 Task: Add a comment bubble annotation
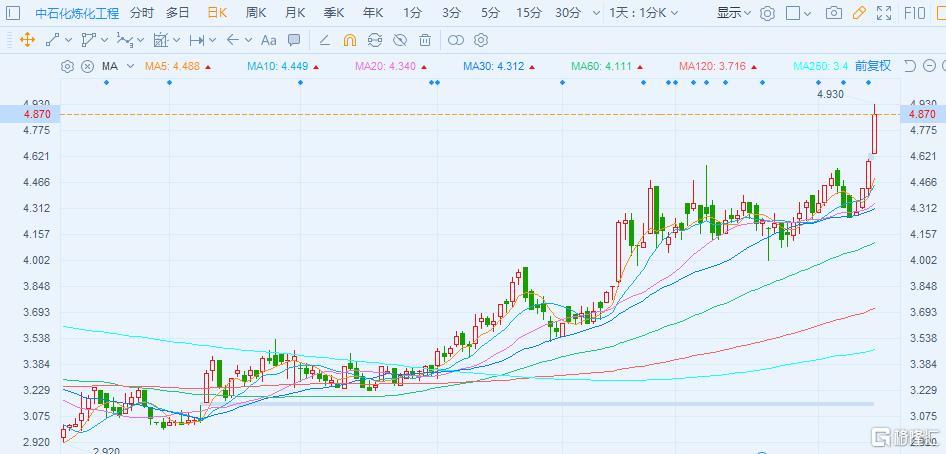coord(294,40)
